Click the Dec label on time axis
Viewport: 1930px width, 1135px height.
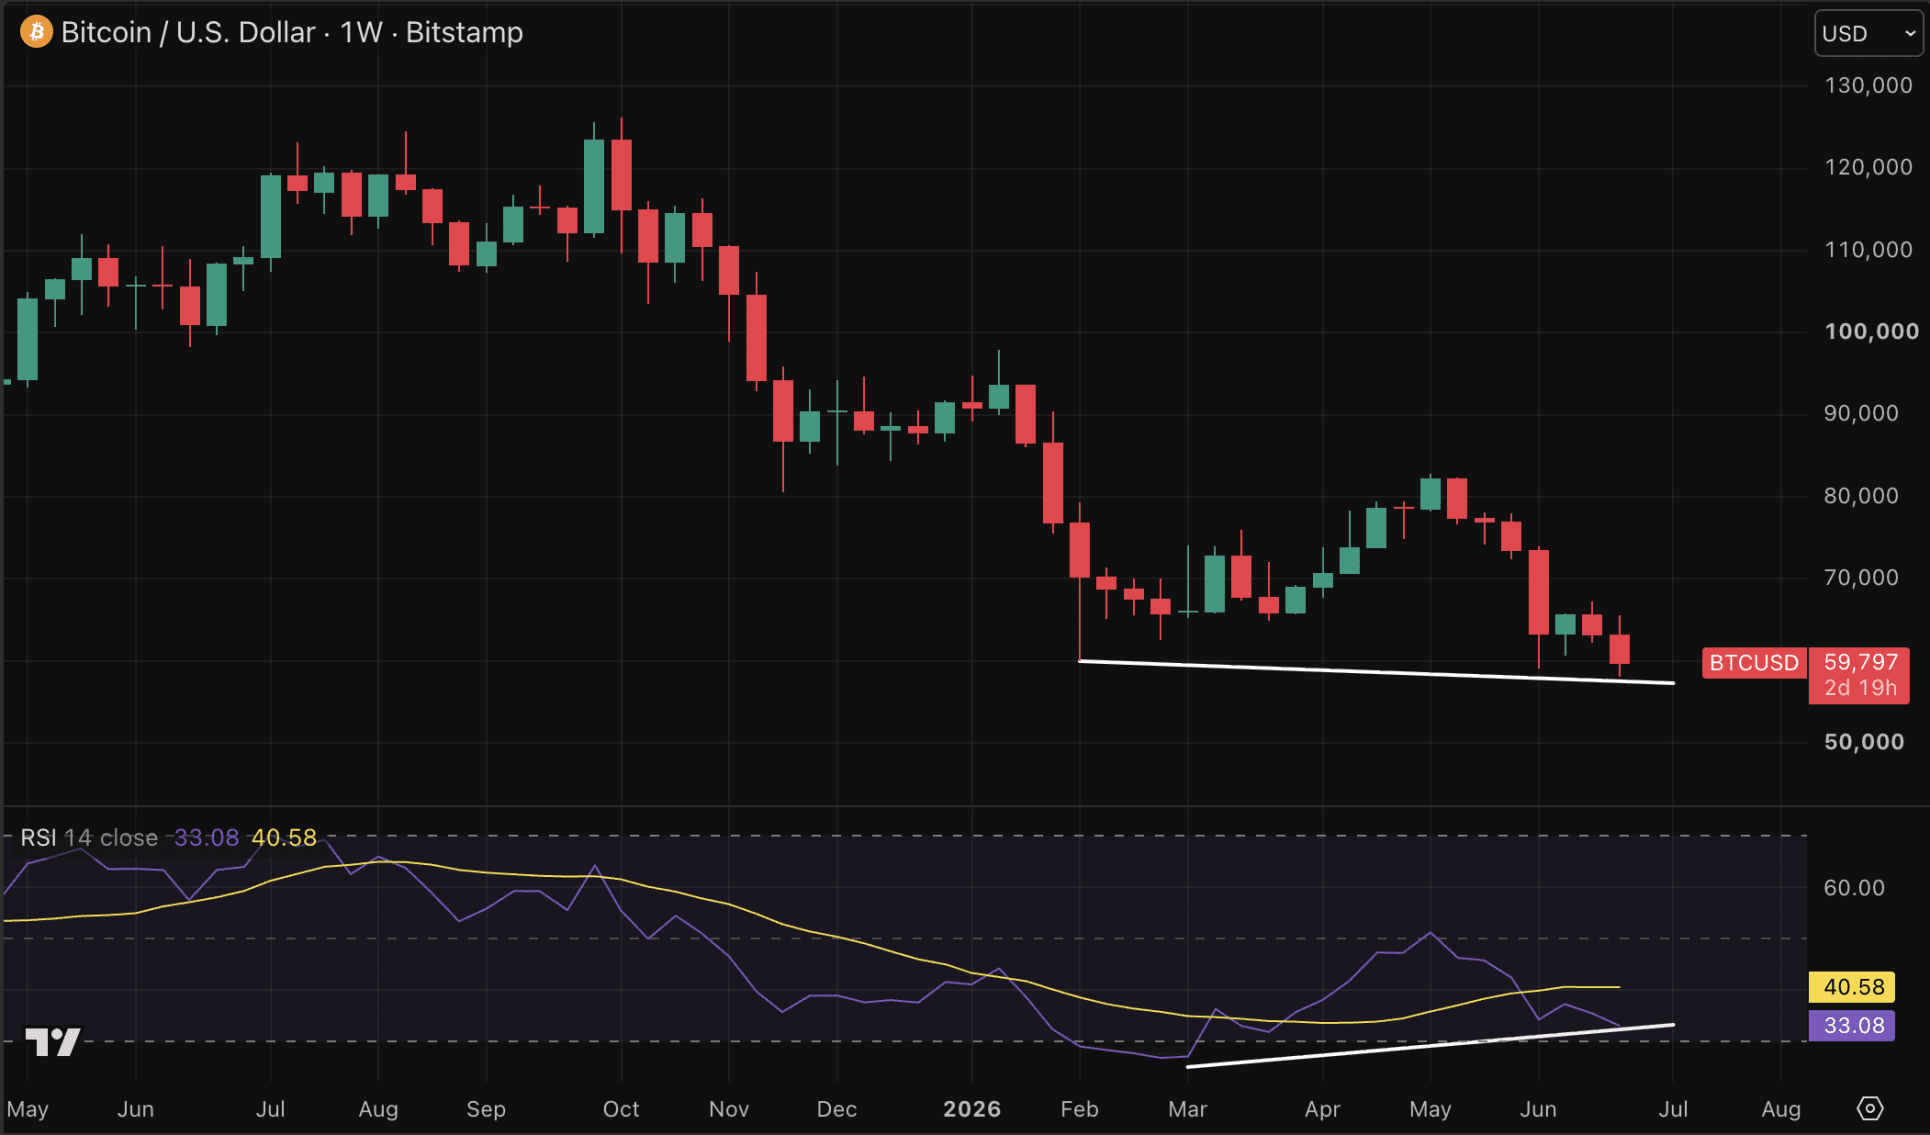point(836,1109)
